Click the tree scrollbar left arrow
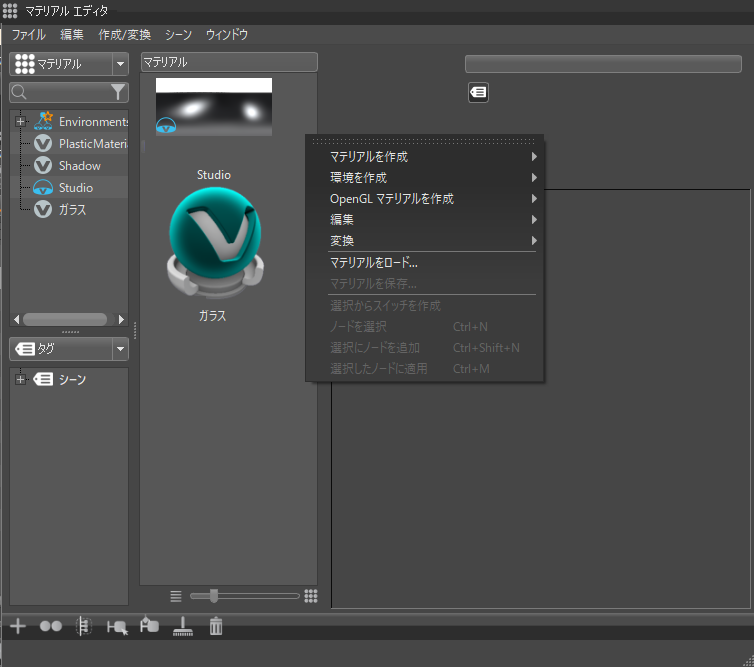This screenshot has height=667, width=754. coord(16,319)
